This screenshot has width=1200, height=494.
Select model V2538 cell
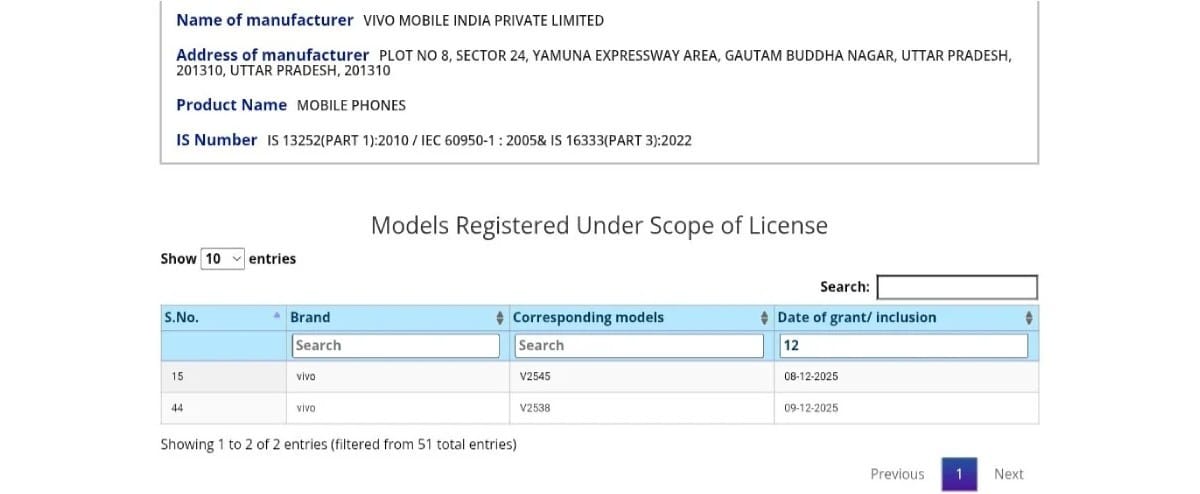pyautogui.click(x=536, y=408)
